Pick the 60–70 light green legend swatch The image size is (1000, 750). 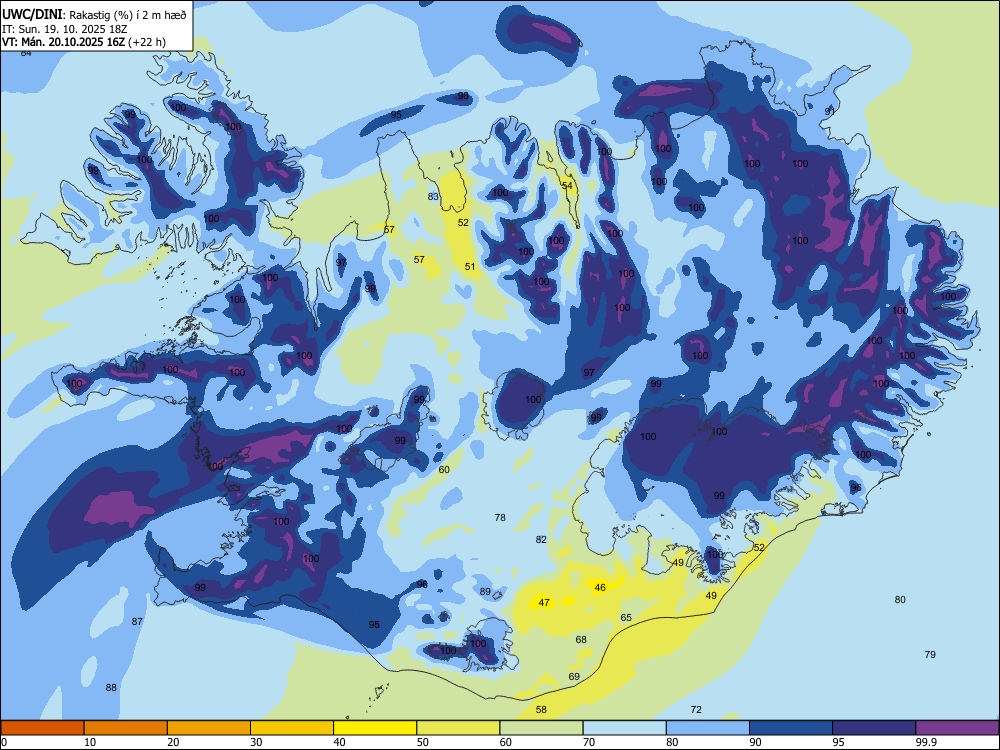541,728
